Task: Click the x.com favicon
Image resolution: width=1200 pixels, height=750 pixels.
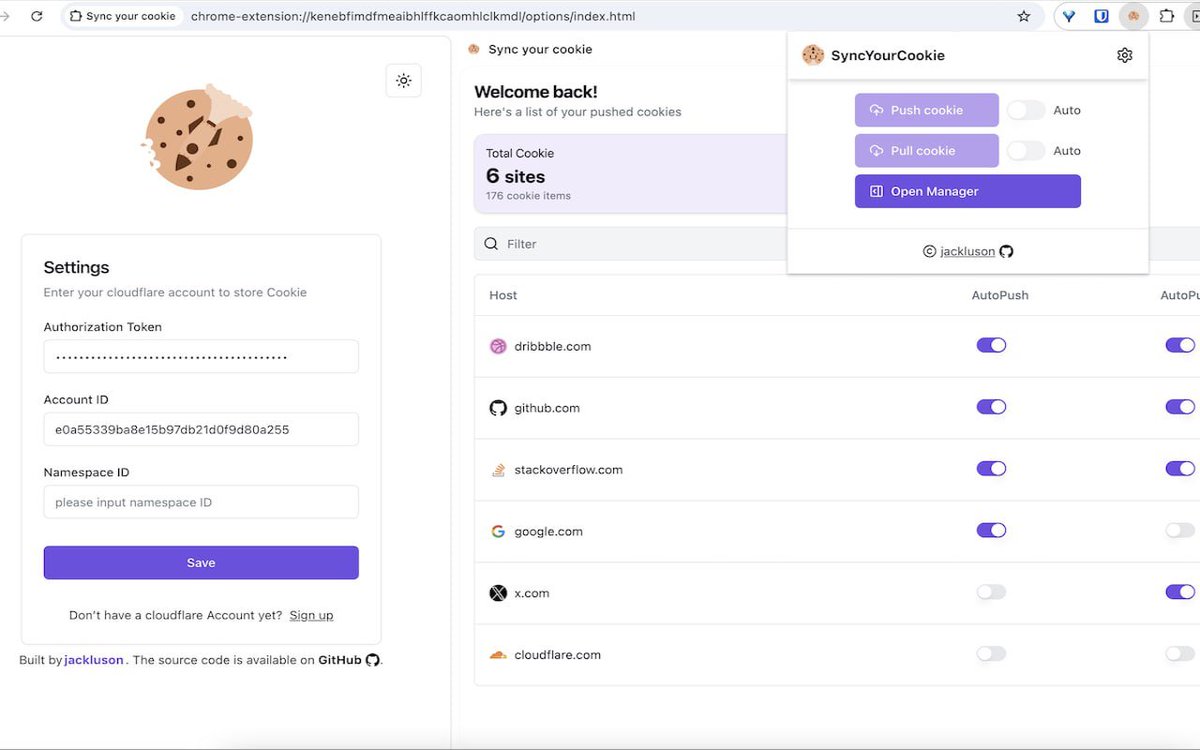Action: click(x=498, y=592)
